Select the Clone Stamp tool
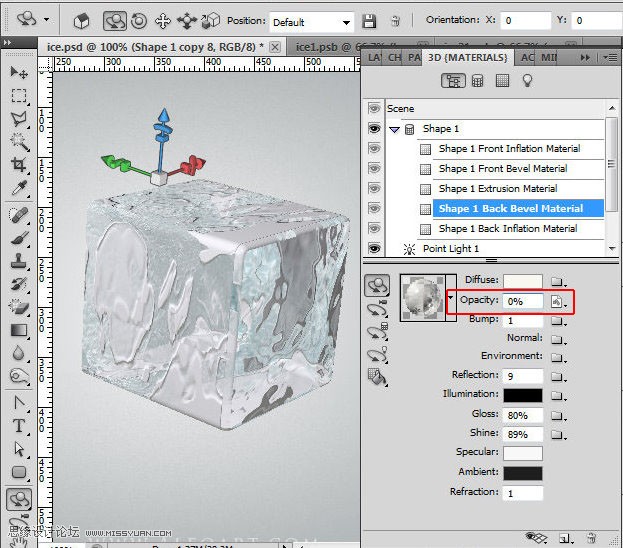Viewport: 623px width, 548px height. 19,261
